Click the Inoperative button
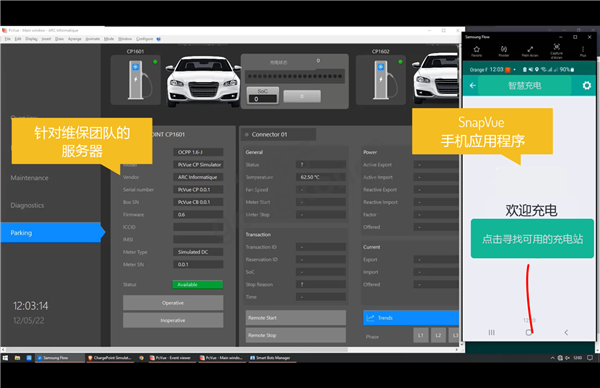The image size is (600, 388). click(x=173, y=320)
